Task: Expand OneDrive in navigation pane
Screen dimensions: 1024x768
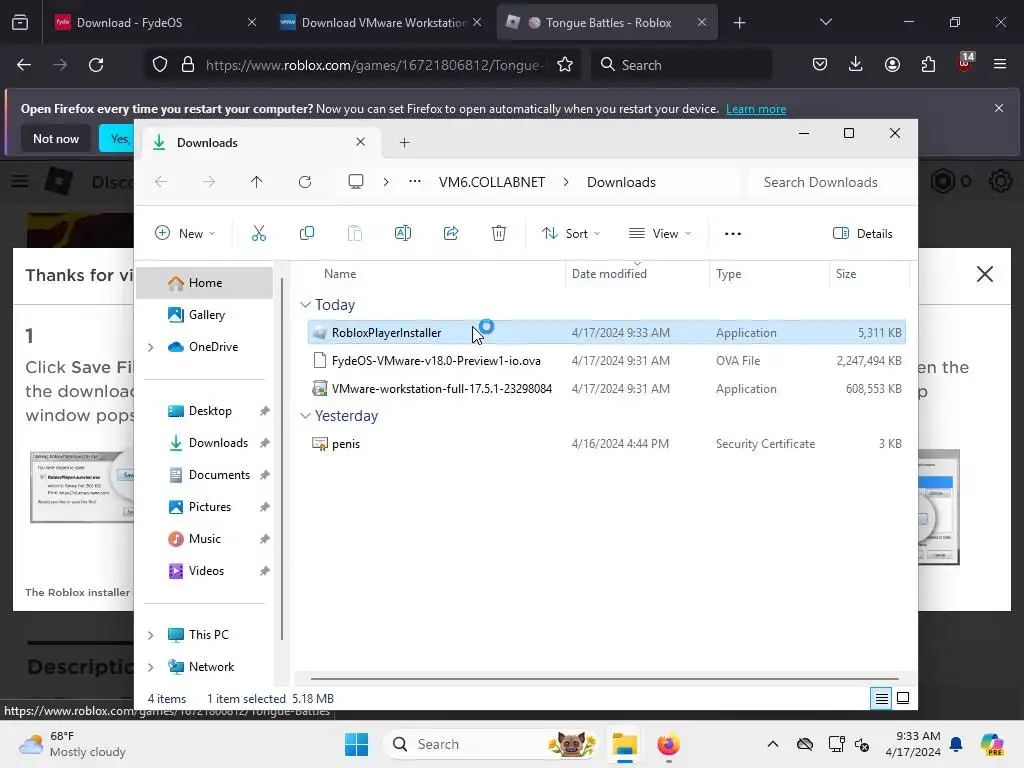Action: point(151,347)
